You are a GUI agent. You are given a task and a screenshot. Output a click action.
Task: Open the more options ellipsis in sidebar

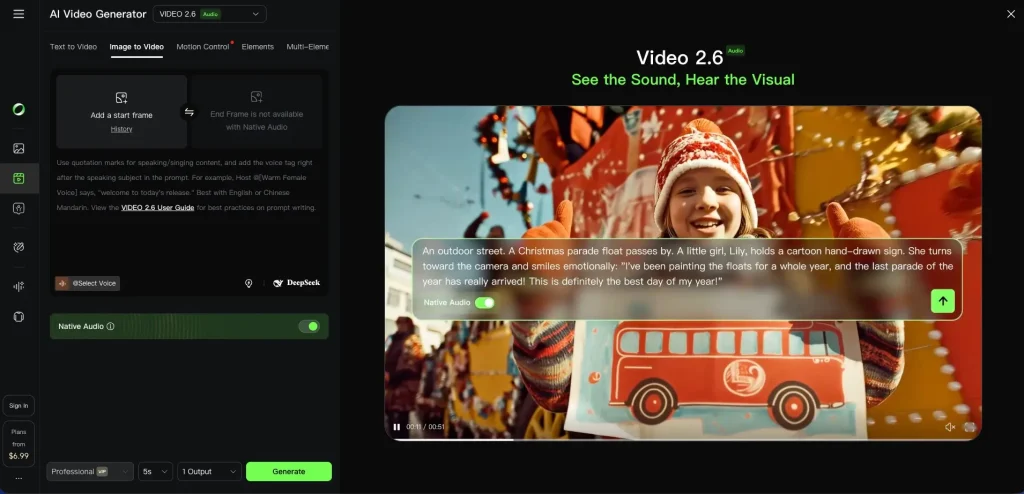click(x=18, y=478)
